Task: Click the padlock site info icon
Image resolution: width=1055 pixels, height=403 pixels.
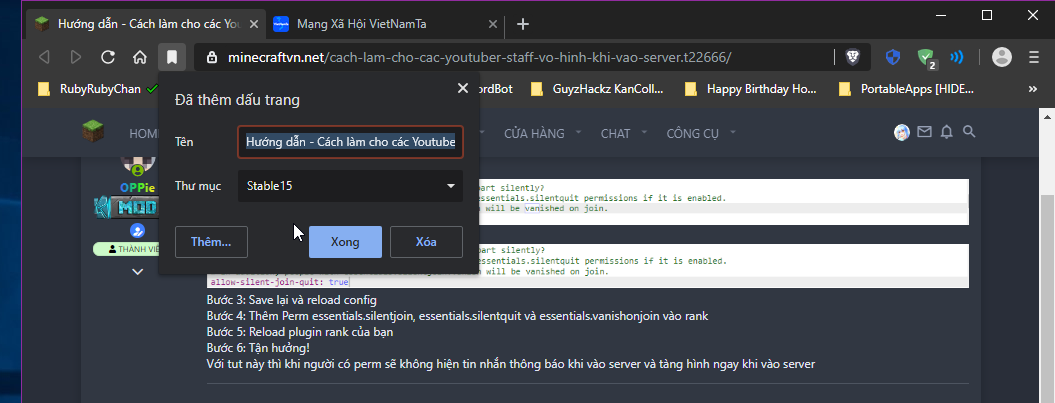Action: coord(212,57)
